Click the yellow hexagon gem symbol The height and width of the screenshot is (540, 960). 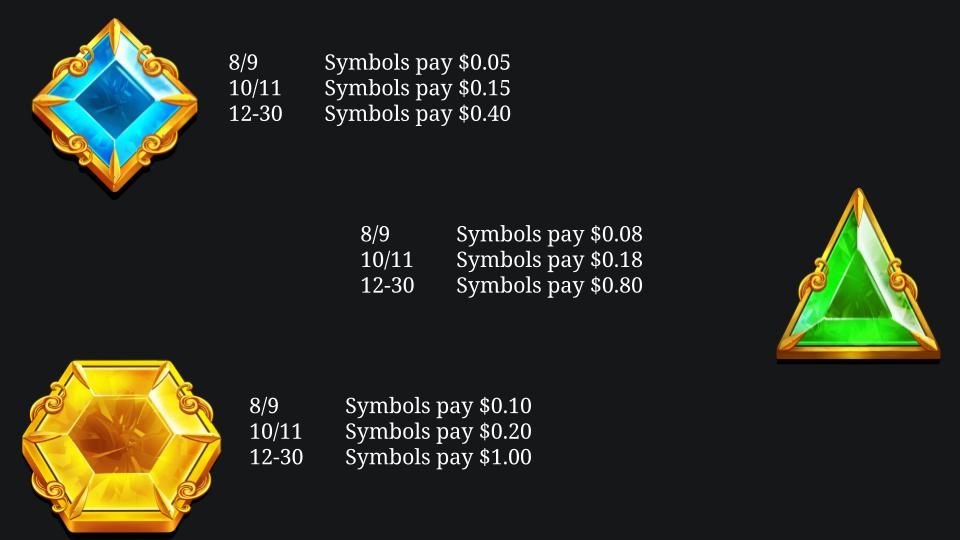[x=121, y=446]
